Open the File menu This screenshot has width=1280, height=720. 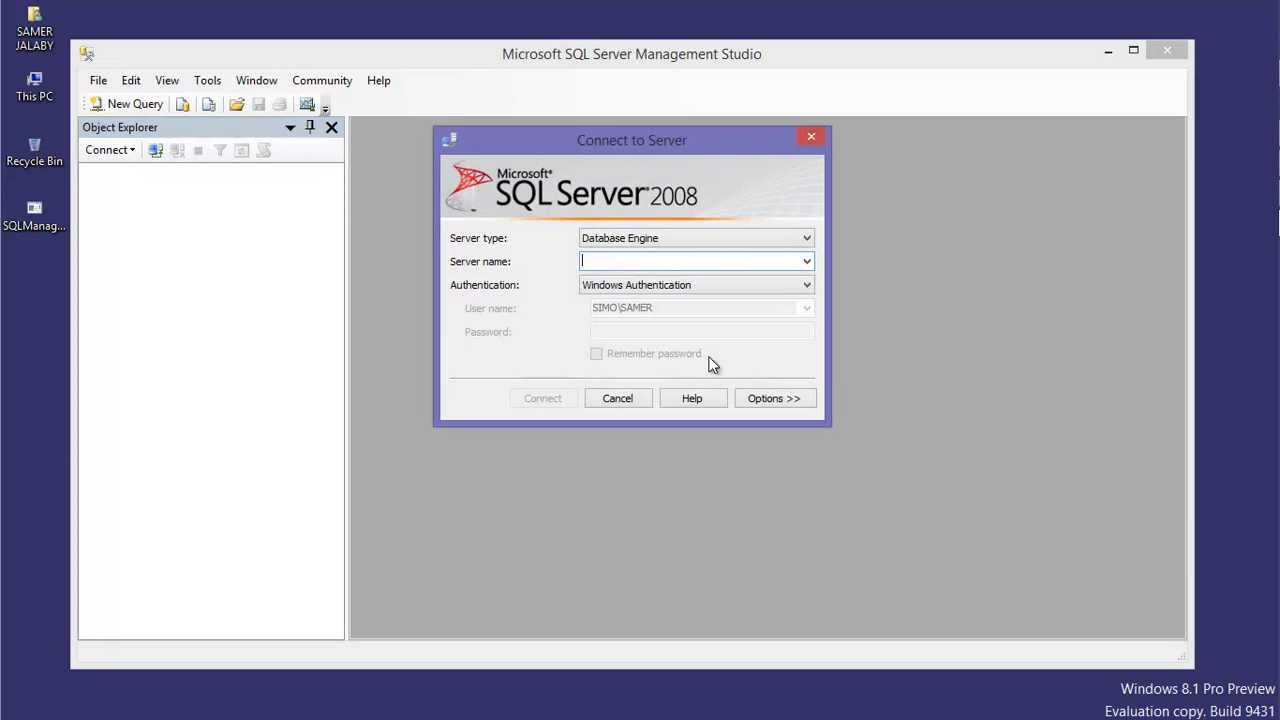[x=98, y=80]
